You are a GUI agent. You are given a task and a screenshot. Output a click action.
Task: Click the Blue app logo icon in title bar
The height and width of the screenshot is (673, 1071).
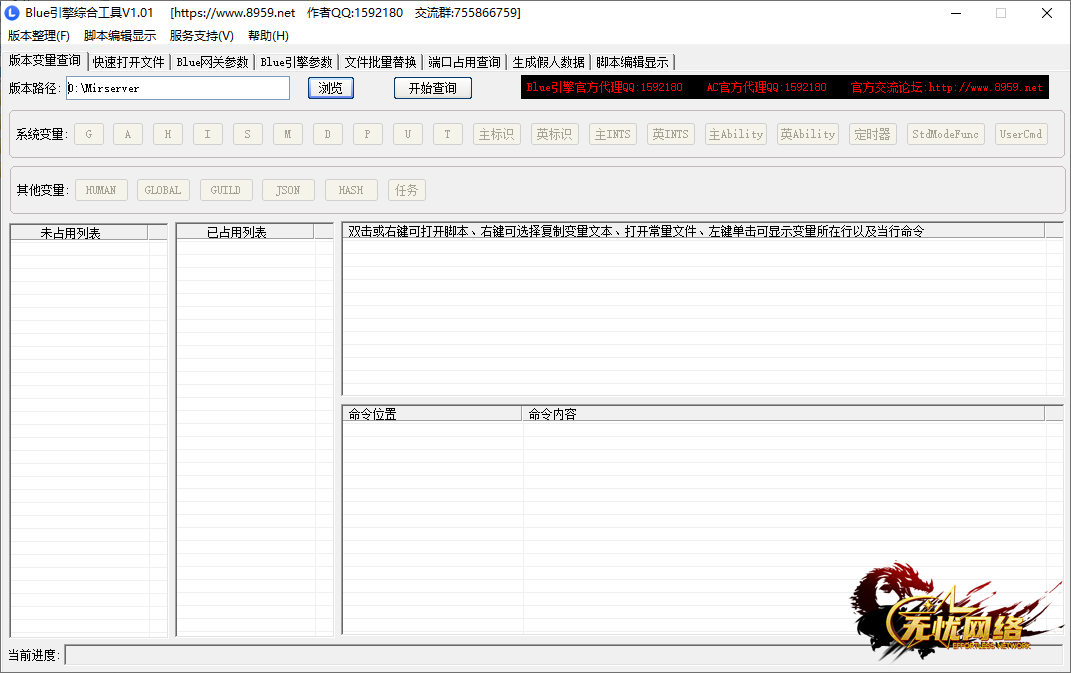point(13,13)
